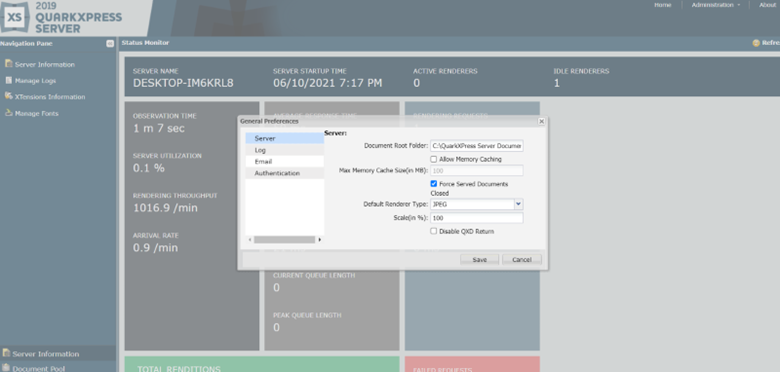The height and width of the screenshot is (372, 780).
Task: Click the observation time 1 m 7 sec
Action: coord(159,128)
